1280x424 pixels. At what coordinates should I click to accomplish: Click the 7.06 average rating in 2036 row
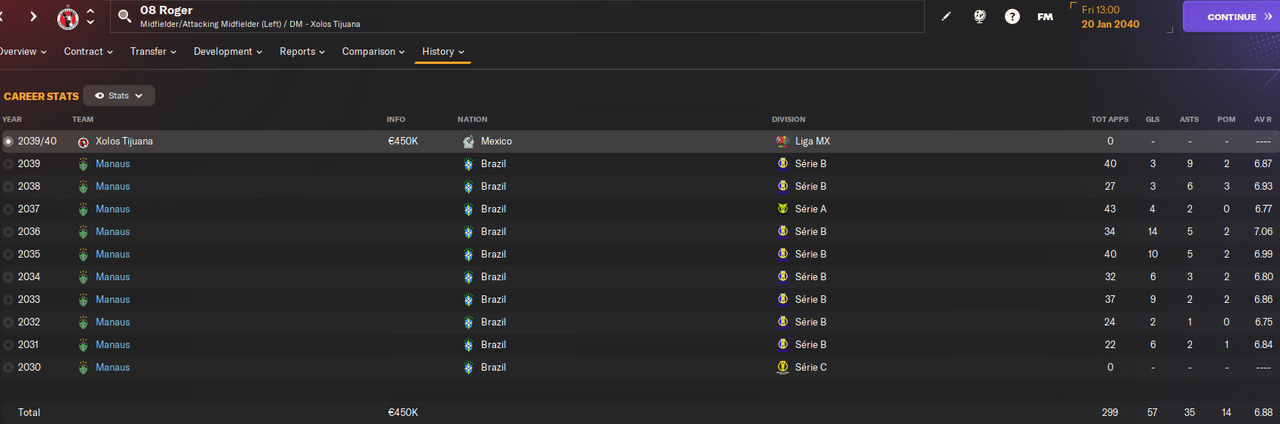click(1262, 232)
